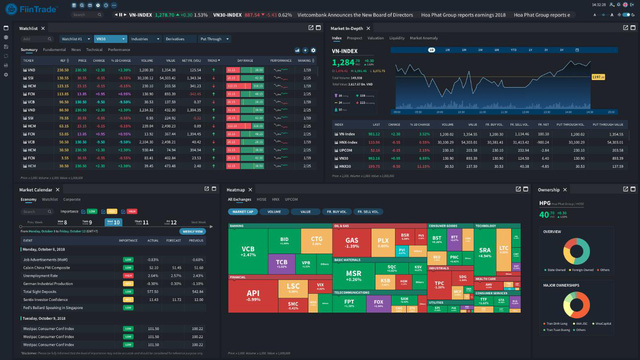
Task: Open the calendar date picker on chart range bar
Action: [577, 50]
